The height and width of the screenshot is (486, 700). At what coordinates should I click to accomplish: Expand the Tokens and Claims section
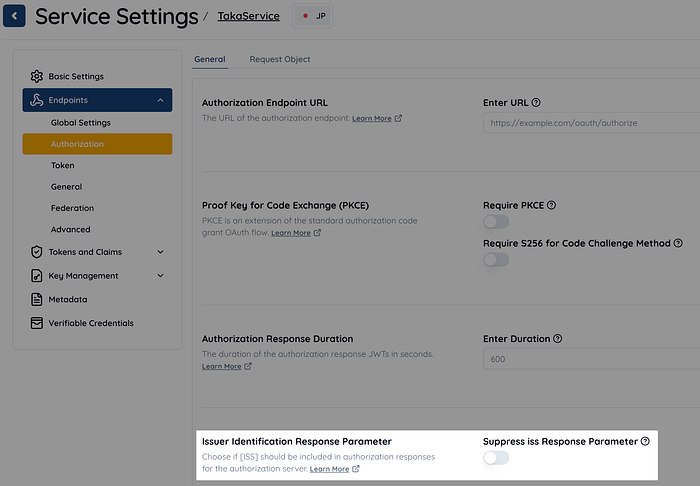pos(160,252)
